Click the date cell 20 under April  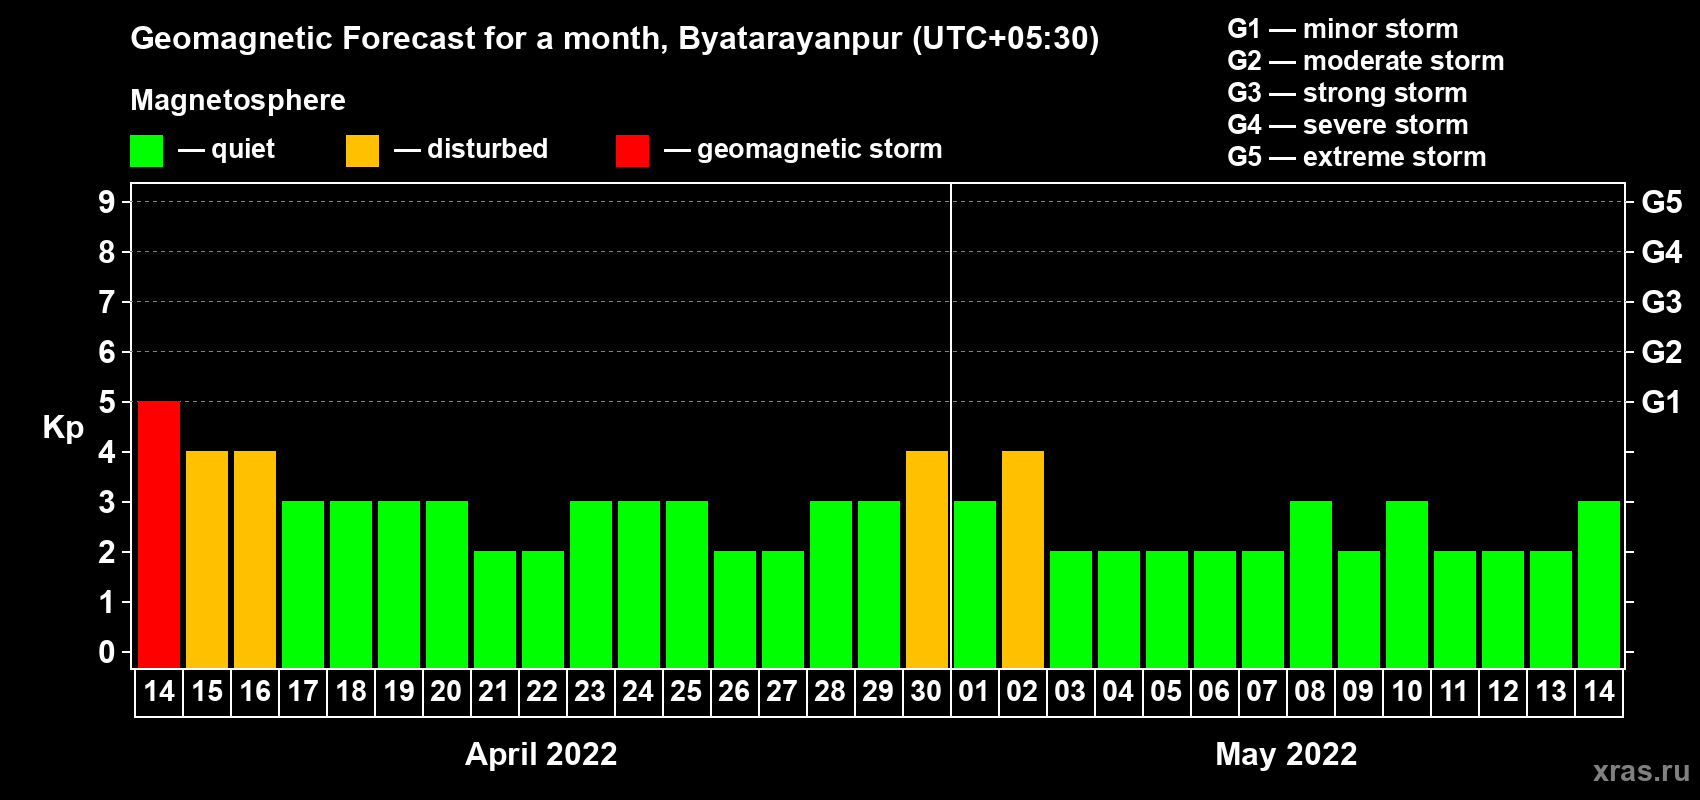tap(447, 692)
